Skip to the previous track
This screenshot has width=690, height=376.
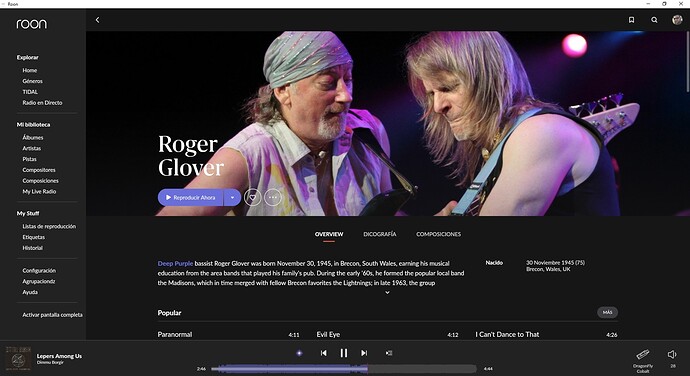pos(323,353)
